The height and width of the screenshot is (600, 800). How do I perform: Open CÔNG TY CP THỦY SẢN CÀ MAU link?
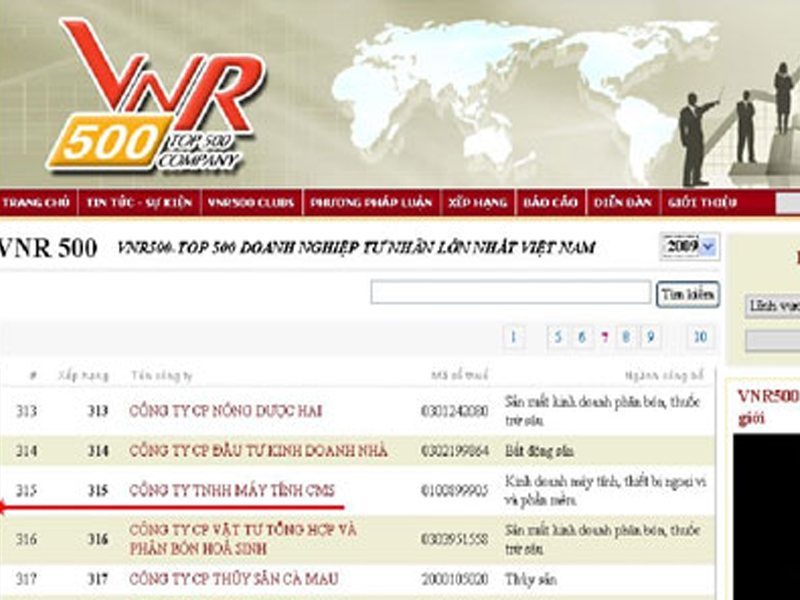pos(234,579)
